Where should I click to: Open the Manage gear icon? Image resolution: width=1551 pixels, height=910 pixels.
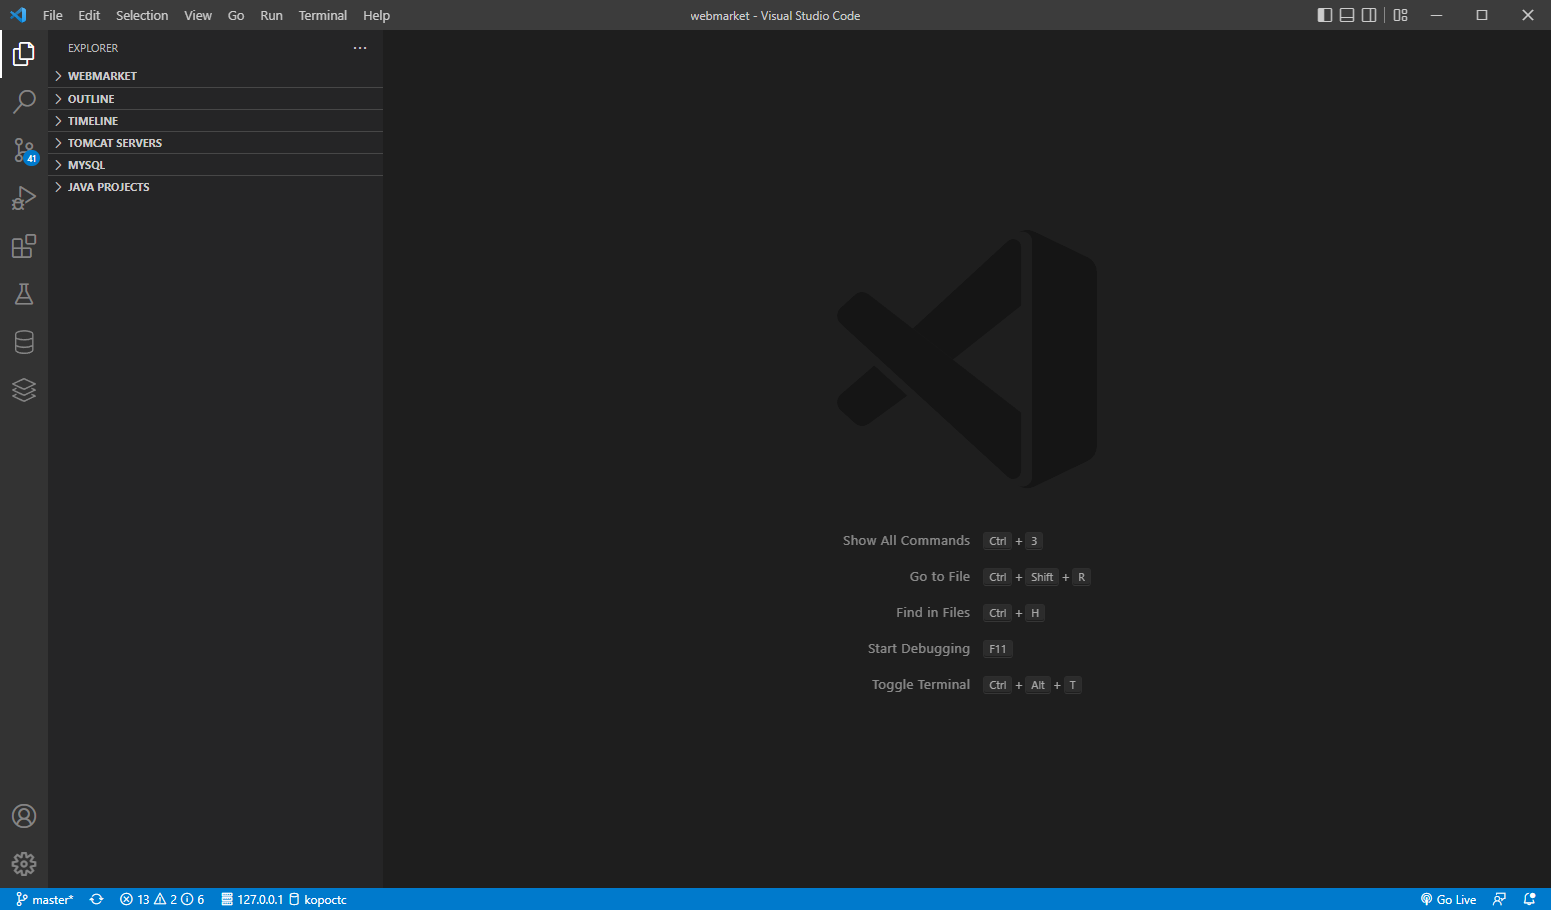[x=24, y=864]
